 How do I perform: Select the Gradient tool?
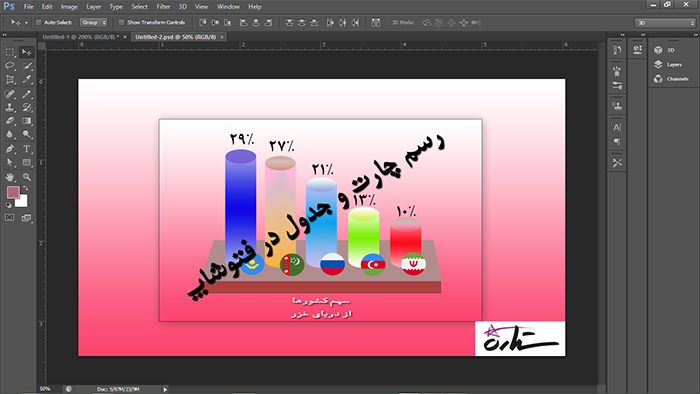click(26, 120)
